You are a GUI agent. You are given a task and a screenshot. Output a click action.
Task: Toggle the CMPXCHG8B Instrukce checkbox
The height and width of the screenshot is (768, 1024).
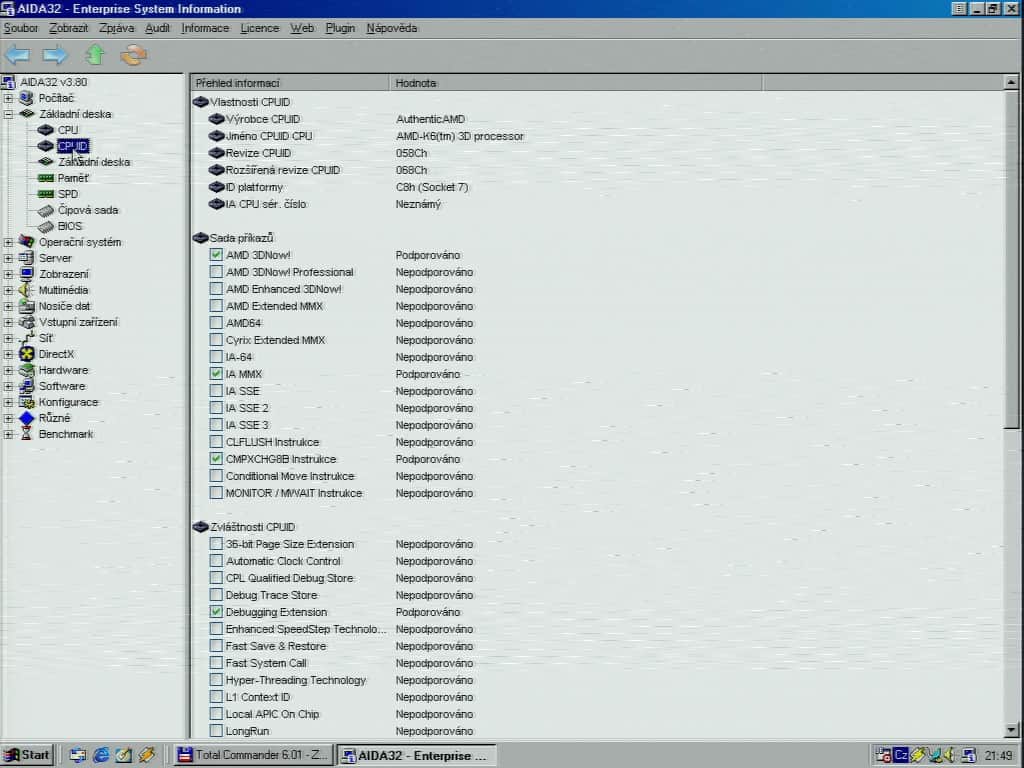pyautogui.click(x=216, y=458)
